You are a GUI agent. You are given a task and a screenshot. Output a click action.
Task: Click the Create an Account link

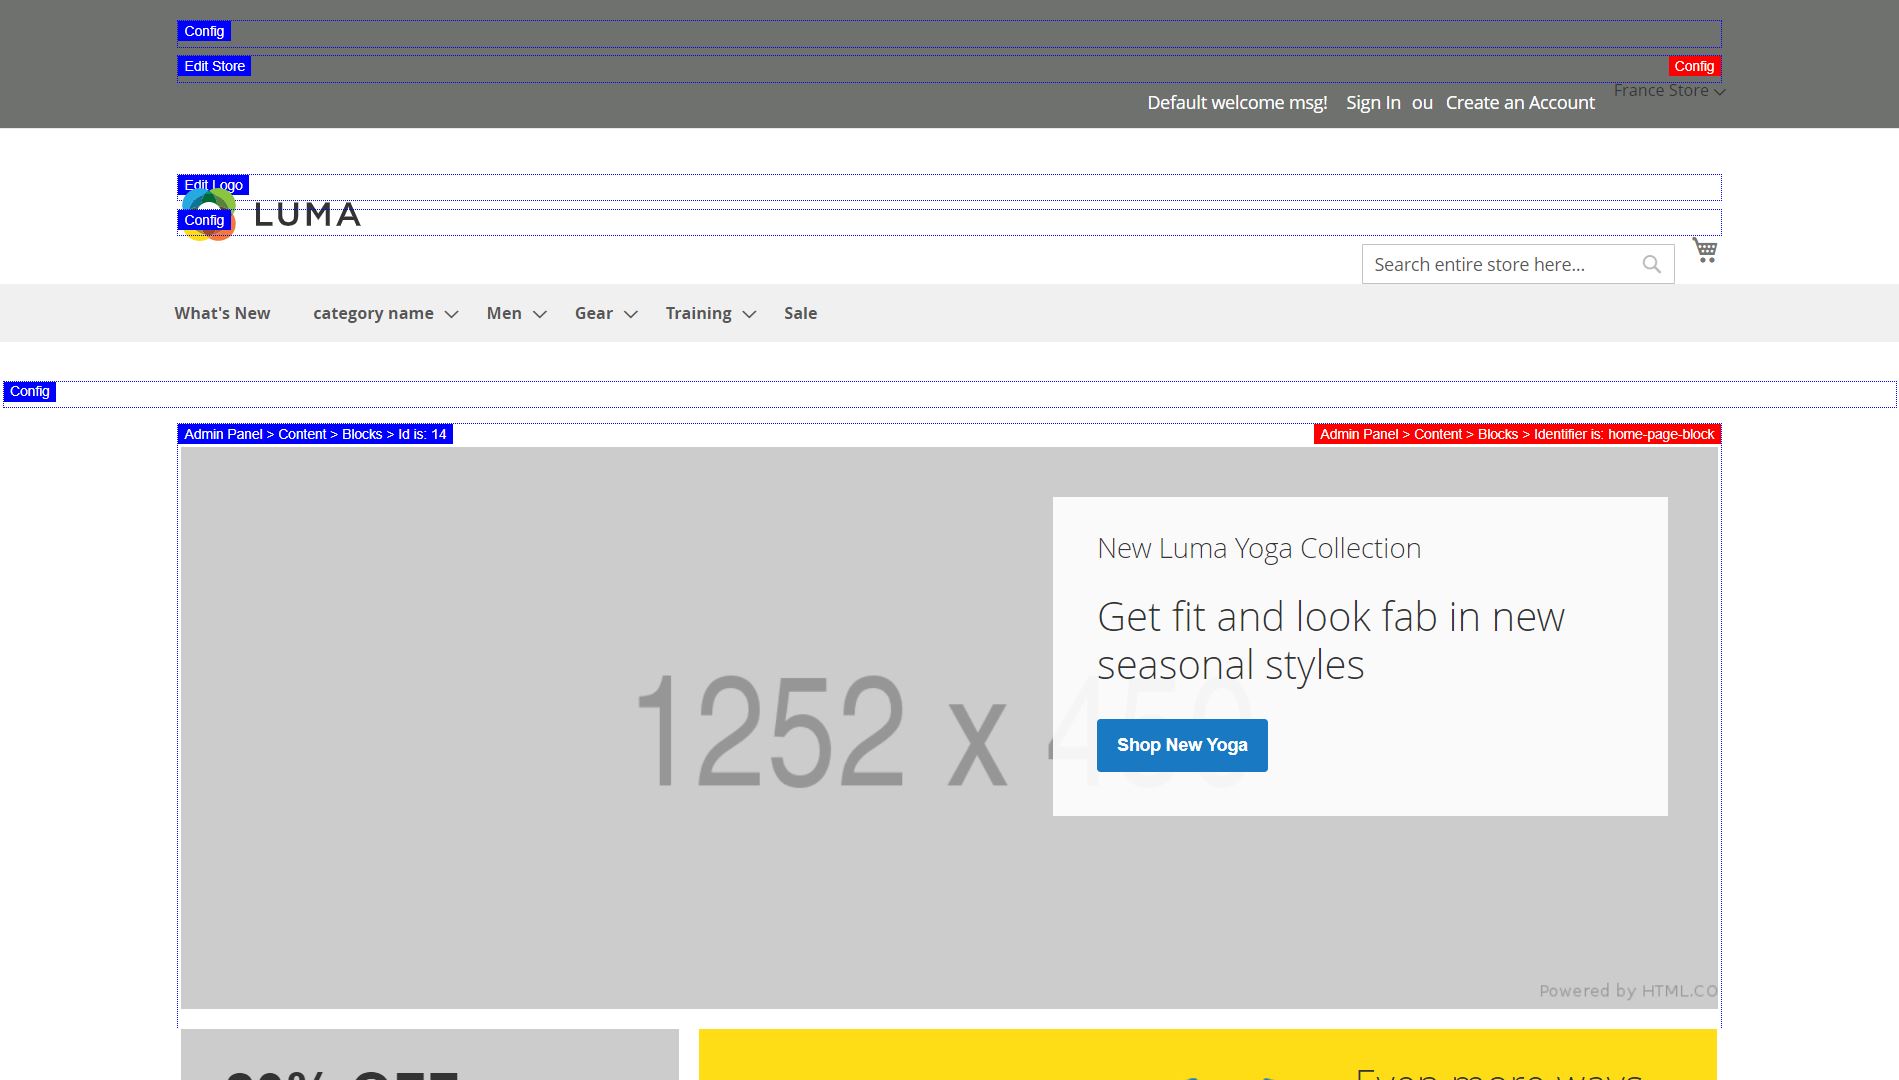tap(1519, 102)
